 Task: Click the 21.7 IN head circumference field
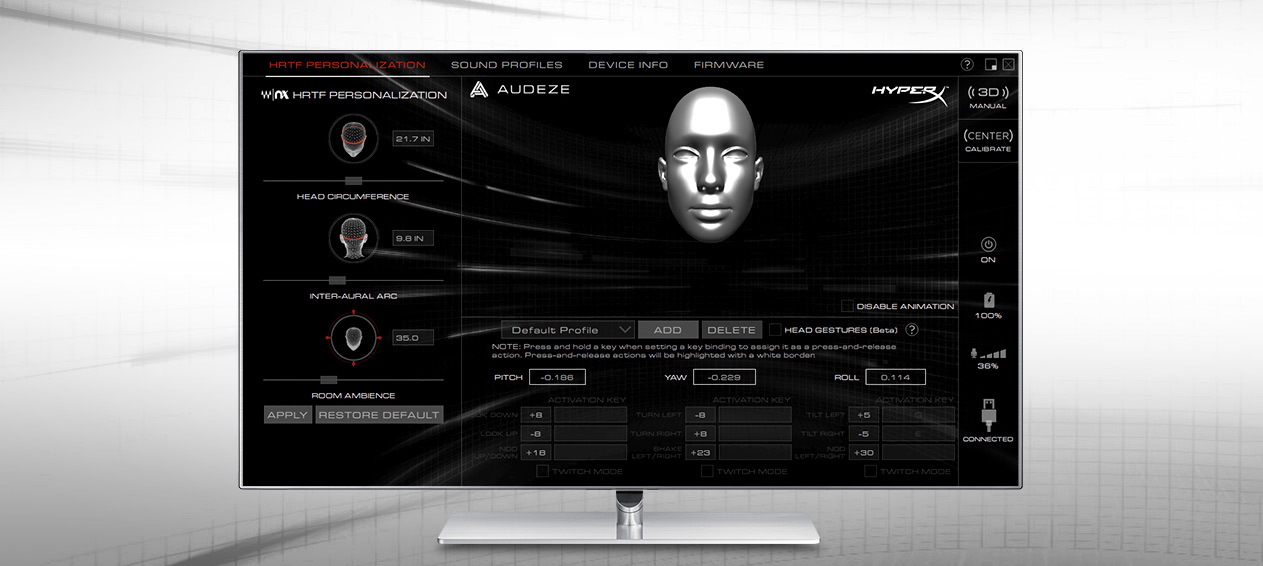click(x=412, y=139)
